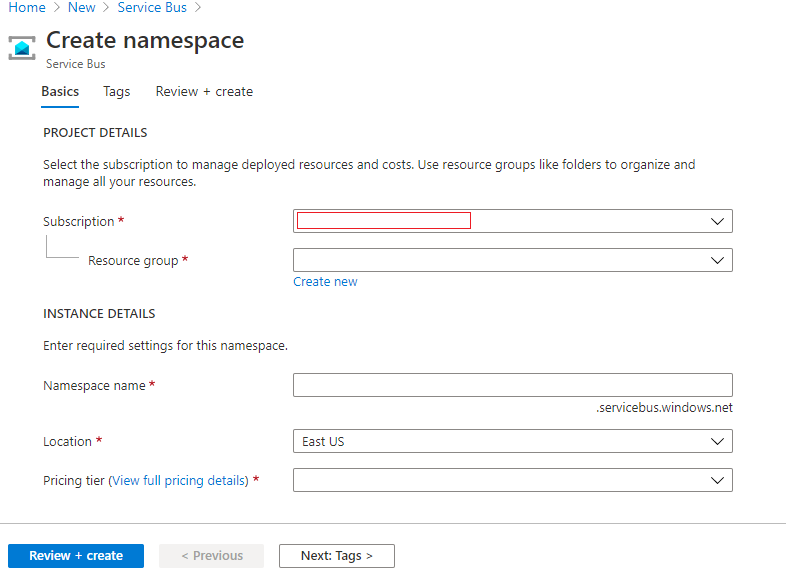Viewport: 786px width, 587px height.
Task: Open View full pricing details link
Action: (180, 481)
